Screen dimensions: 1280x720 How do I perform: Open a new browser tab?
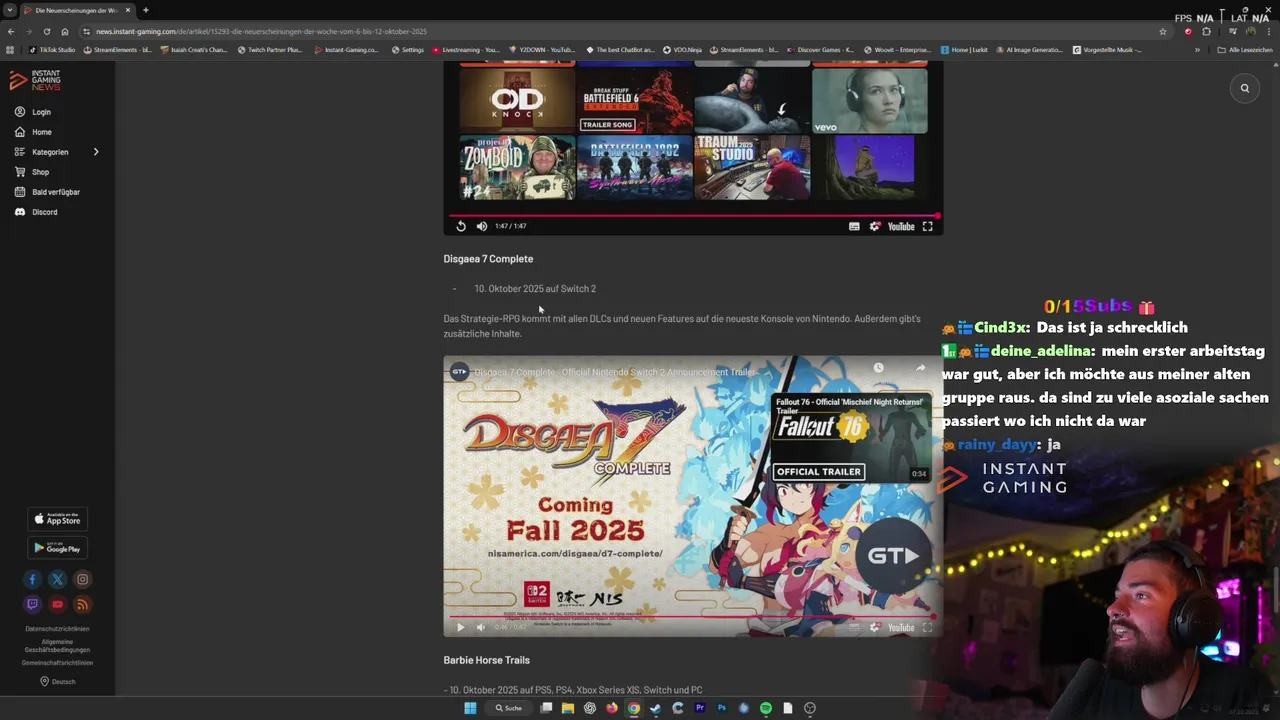(146, 10)
